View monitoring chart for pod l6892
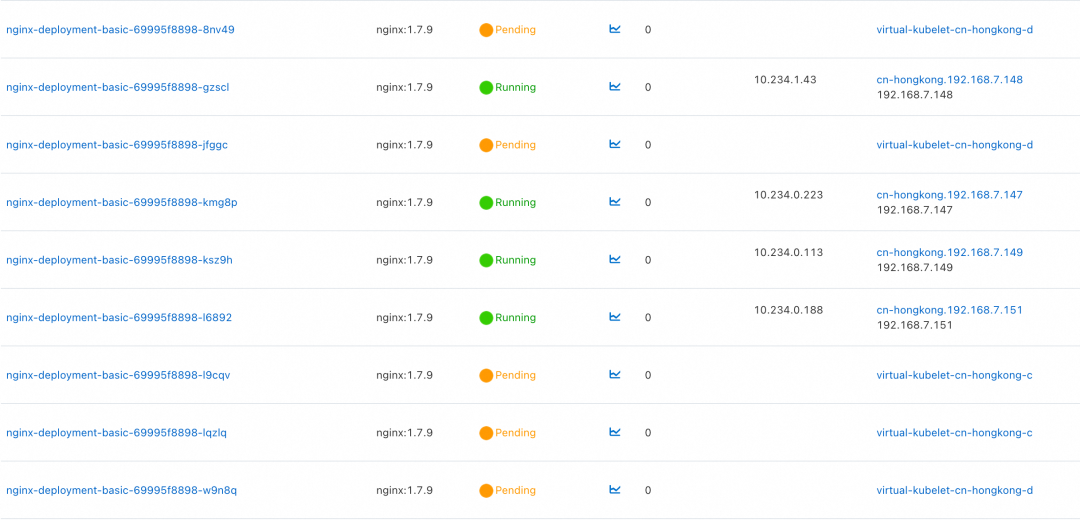Viewport: 1080px width, 520px height. [x=615, y=317]
